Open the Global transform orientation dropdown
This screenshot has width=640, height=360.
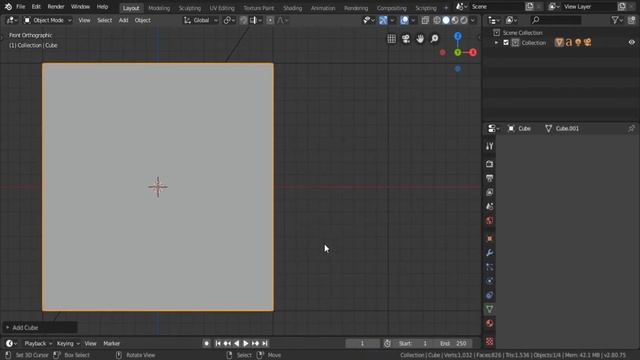pyautogui.click(x=200, y=20)
